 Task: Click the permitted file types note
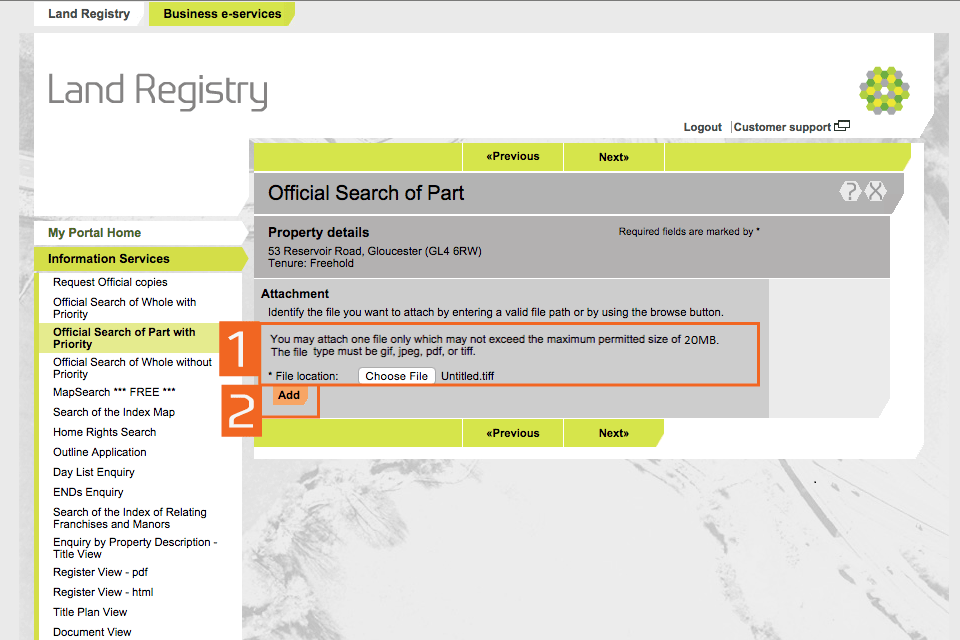373,352
